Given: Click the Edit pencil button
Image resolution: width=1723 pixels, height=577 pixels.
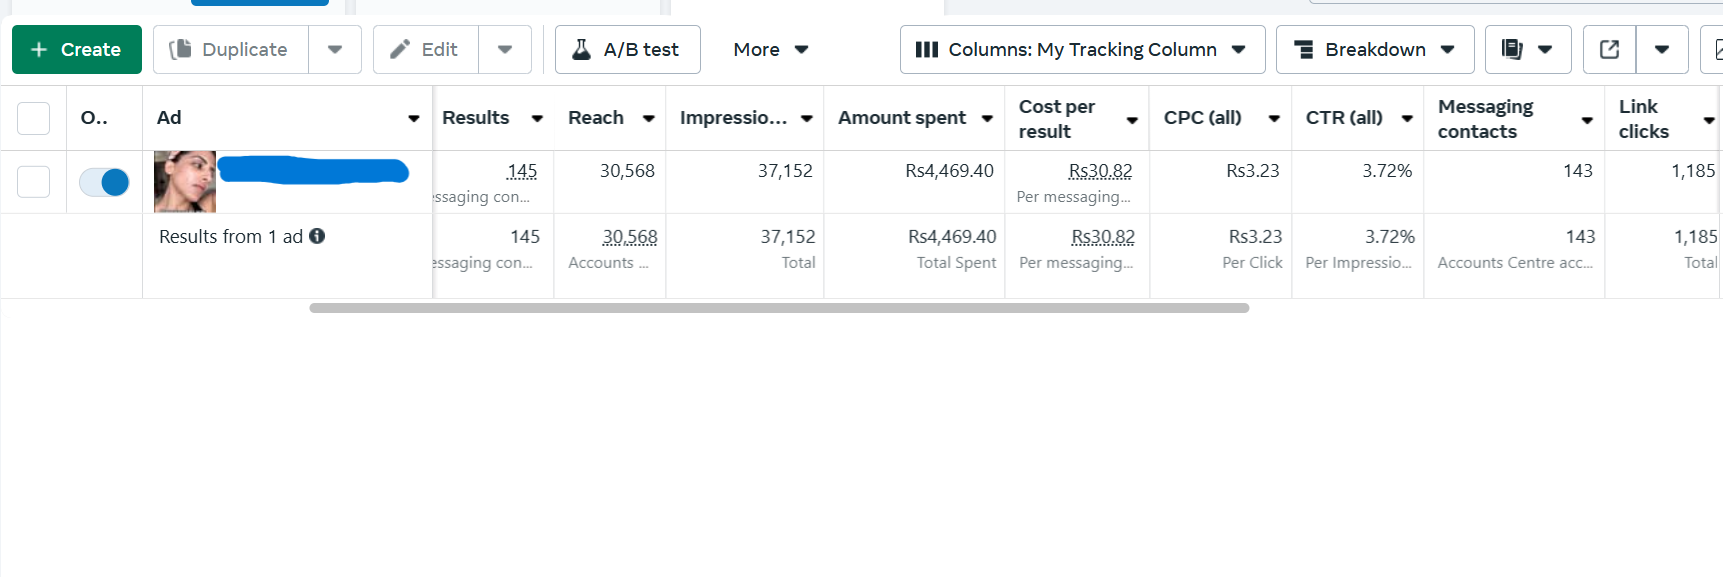Looking at the screenshot, I should (x=425, y=50).
